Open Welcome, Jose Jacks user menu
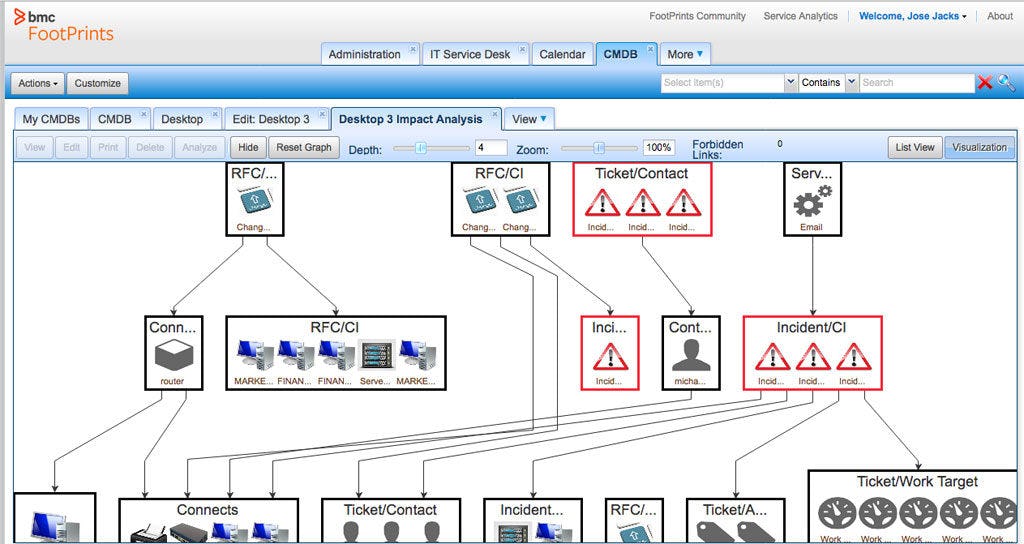Image resolution: width=1024 pixels, height=544 pixels. pos(913,16)
